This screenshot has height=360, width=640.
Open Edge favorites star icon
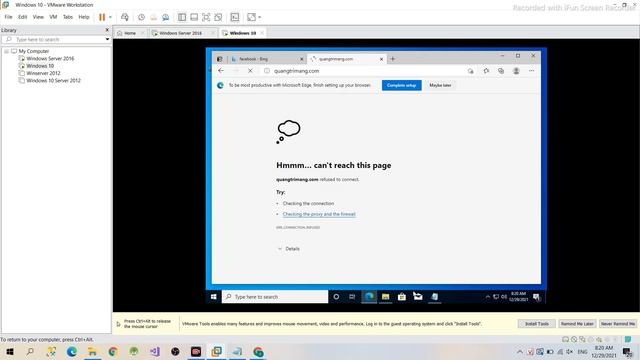tap(486, 71)
